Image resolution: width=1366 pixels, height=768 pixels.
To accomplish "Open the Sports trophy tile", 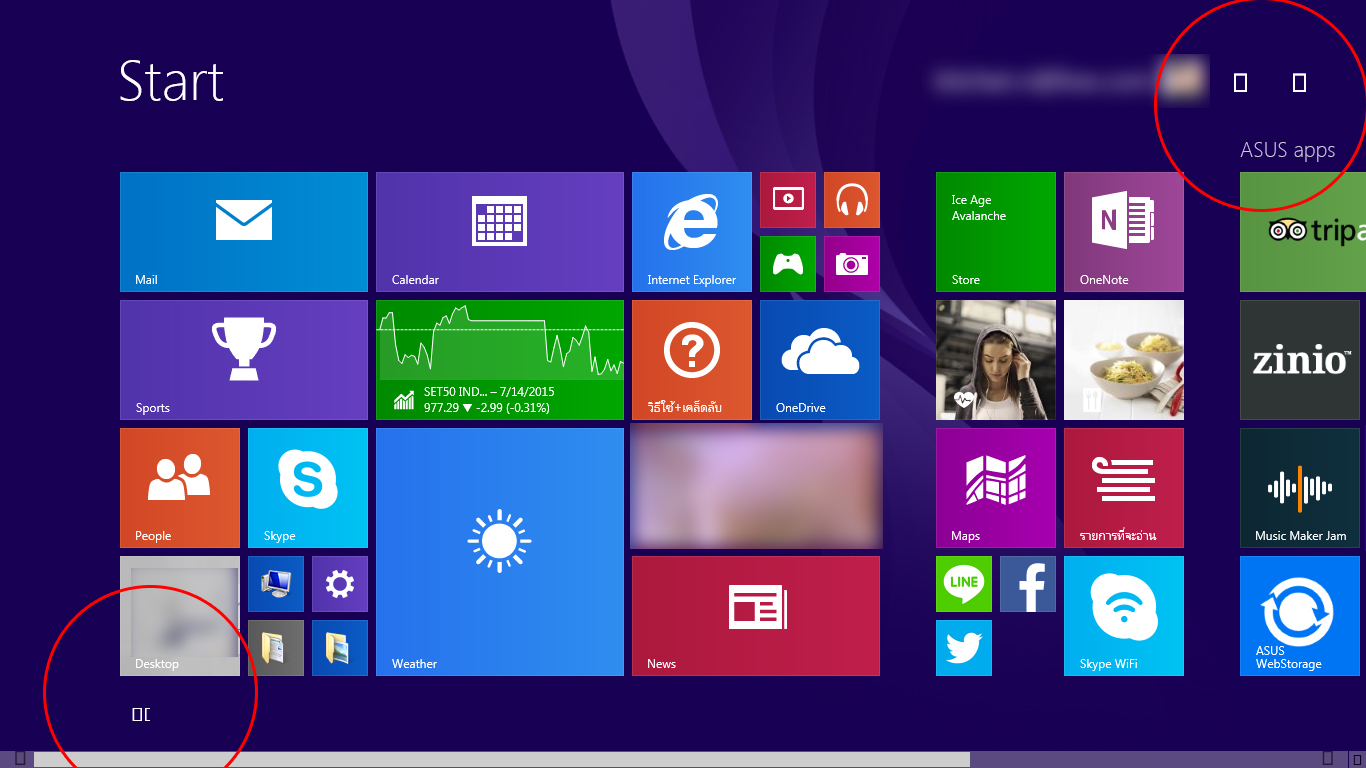I will click(x=244, y=360).
